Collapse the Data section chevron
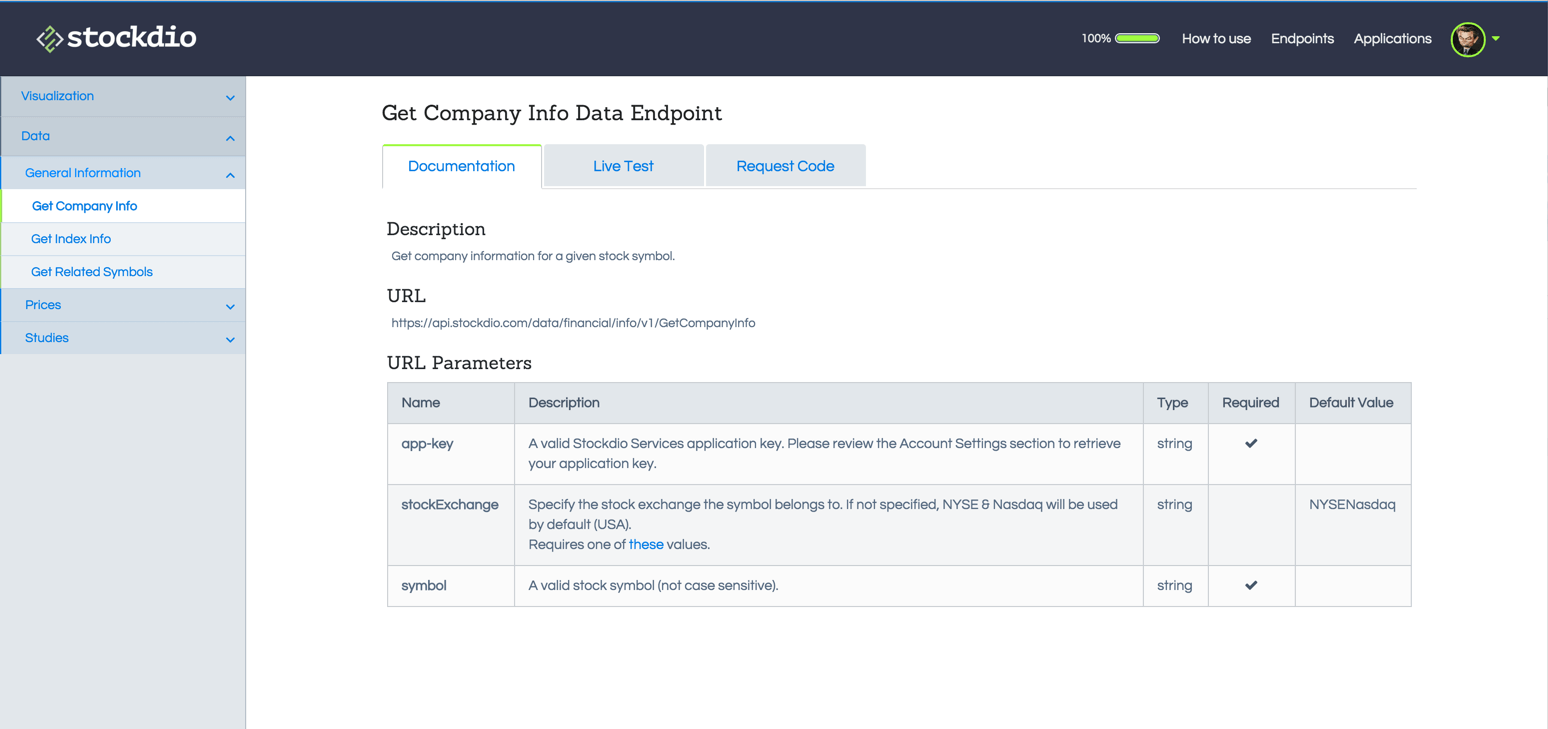1548x729 pixels. tap(230, 138)
